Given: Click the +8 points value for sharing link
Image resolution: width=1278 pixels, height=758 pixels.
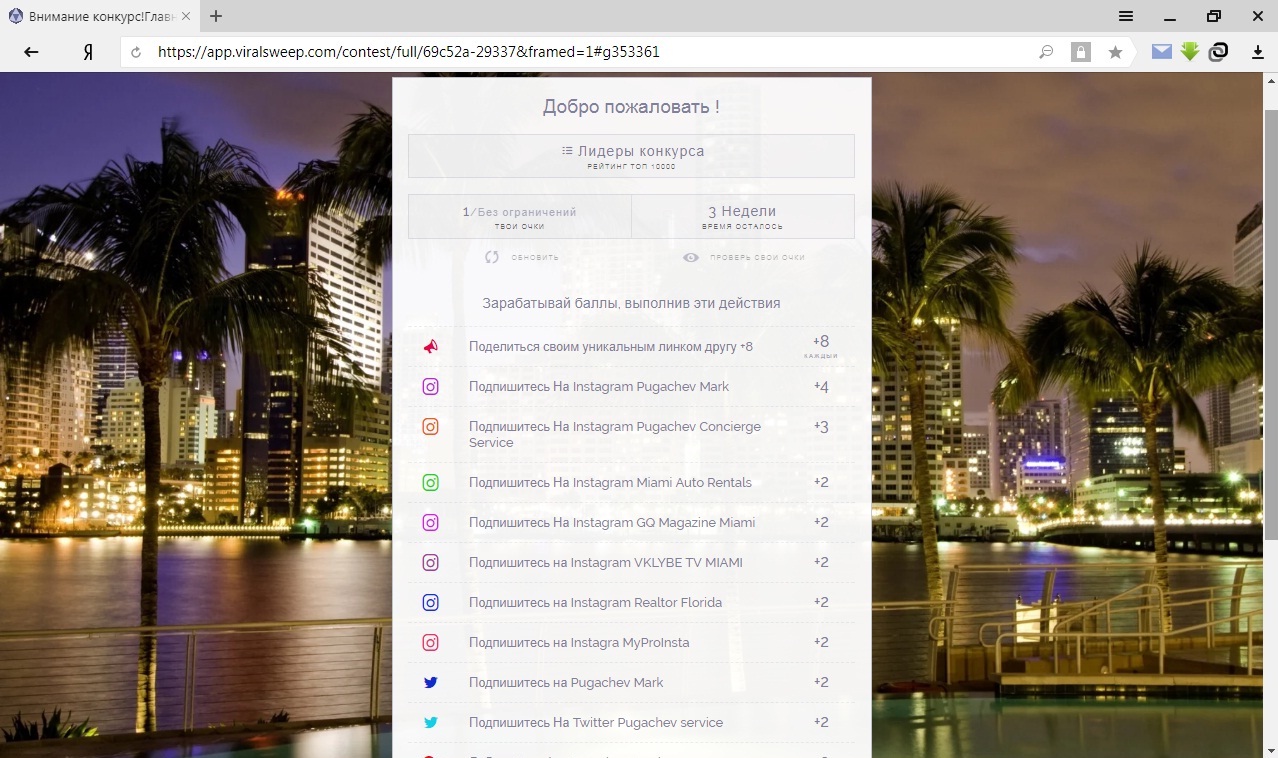Looking at the screenshot, I should pyautogui.click(x=821, y=342).
